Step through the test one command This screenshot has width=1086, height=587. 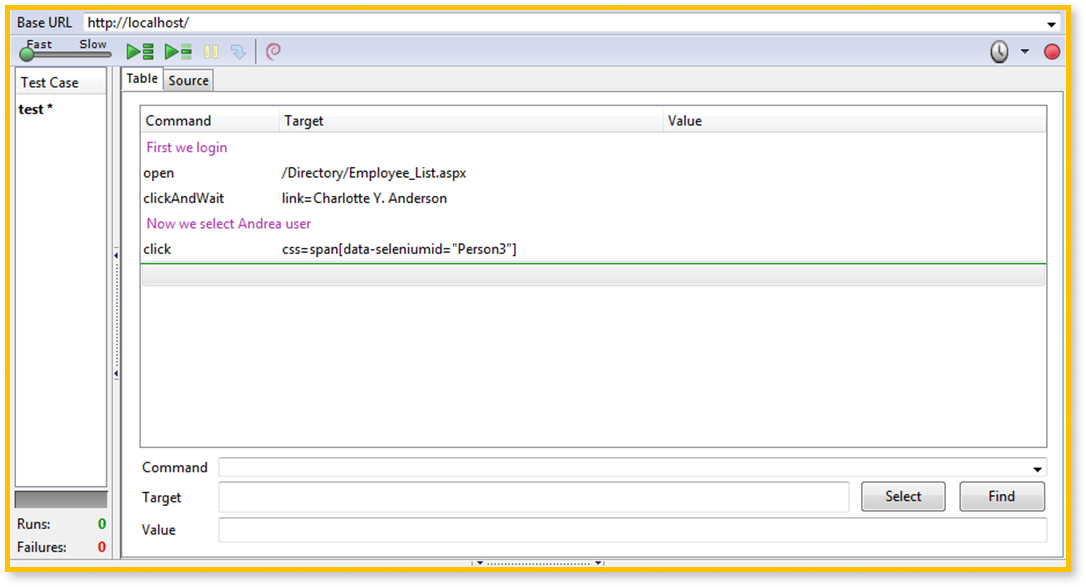[240, 51]
